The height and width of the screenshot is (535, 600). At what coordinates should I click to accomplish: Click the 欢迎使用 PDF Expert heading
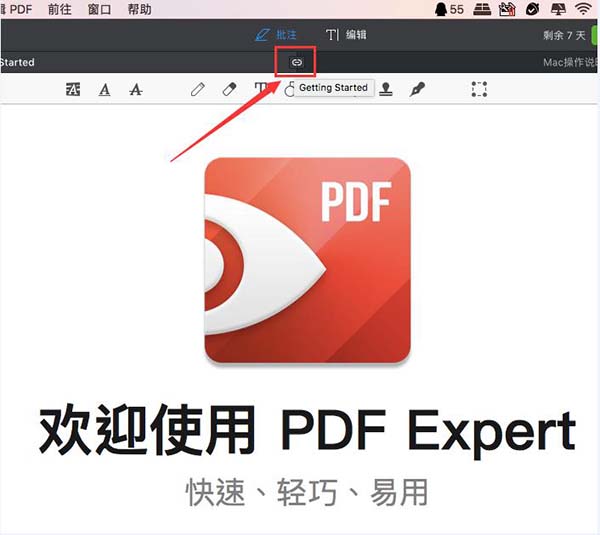[307, 431]
